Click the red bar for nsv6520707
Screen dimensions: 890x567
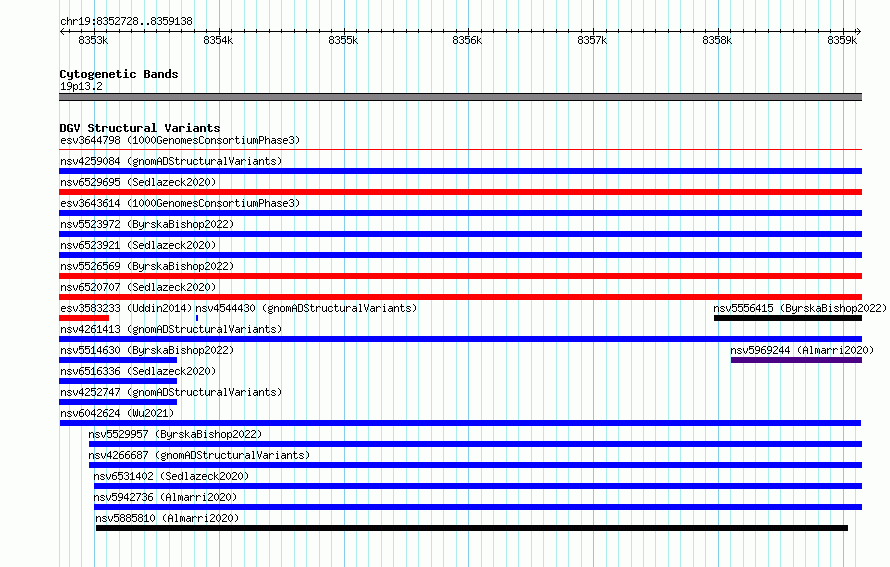click(460, 297)
